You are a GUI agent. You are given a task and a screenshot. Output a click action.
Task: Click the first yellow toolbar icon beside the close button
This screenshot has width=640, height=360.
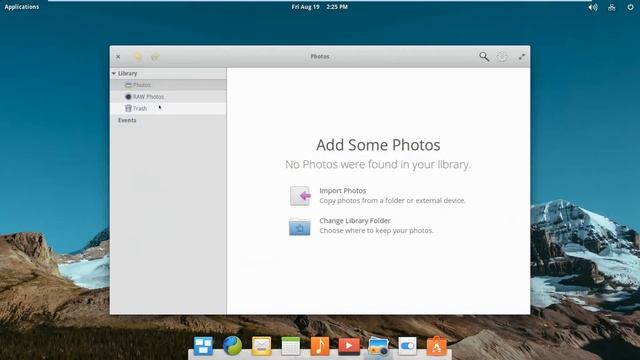click(138, 57)
